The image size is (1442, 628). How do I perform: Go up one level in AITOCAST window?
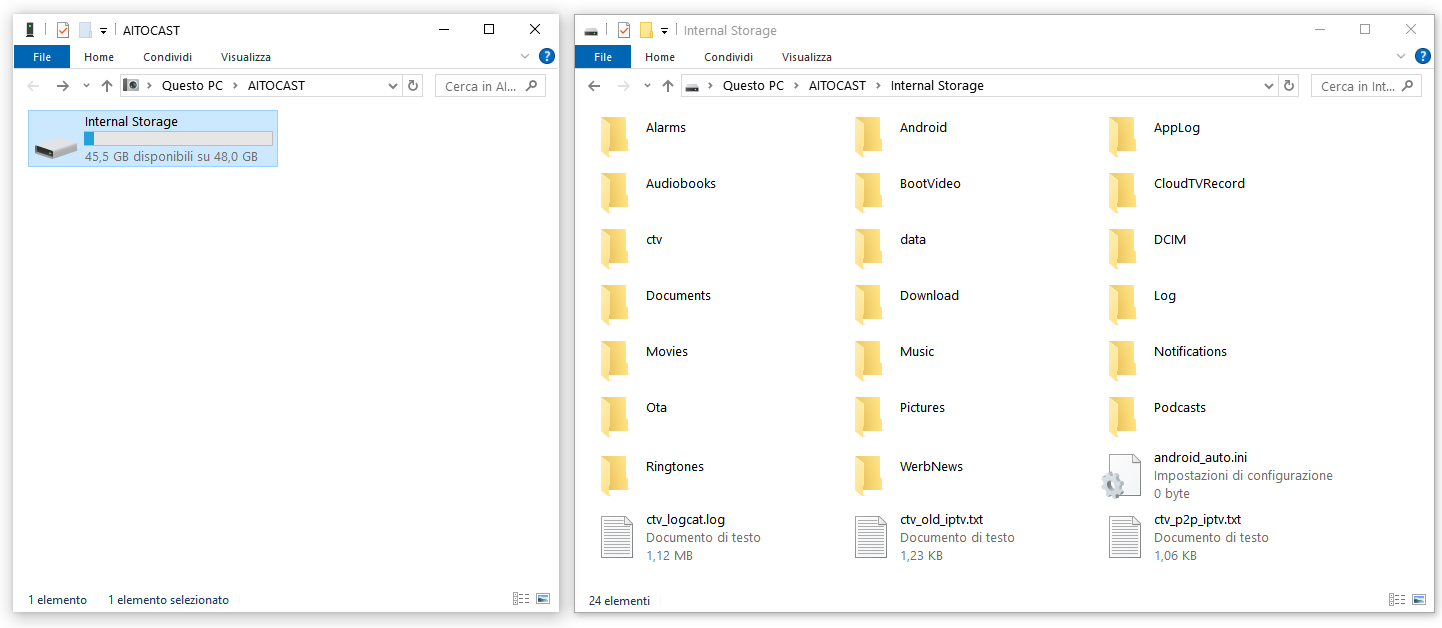point(107,86)
